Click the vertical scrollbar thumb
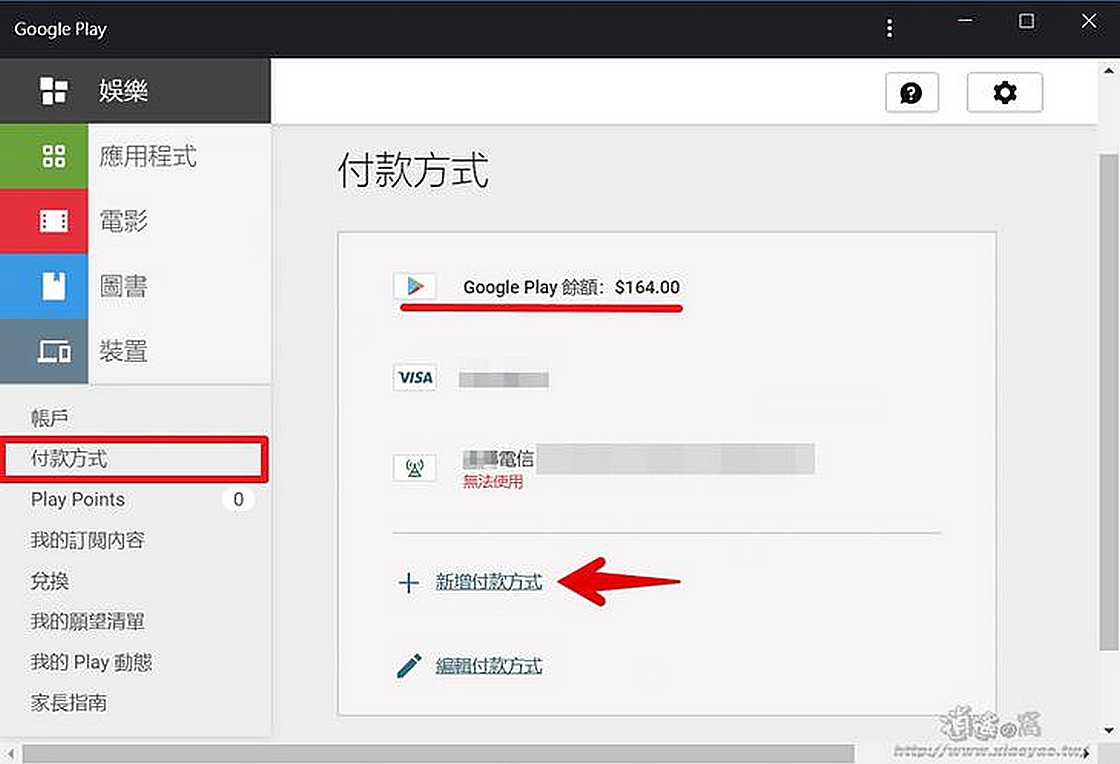Image resolution: width=1120 pixels, height=764 pixels. pyautogui.click(x=1109, y=401)
